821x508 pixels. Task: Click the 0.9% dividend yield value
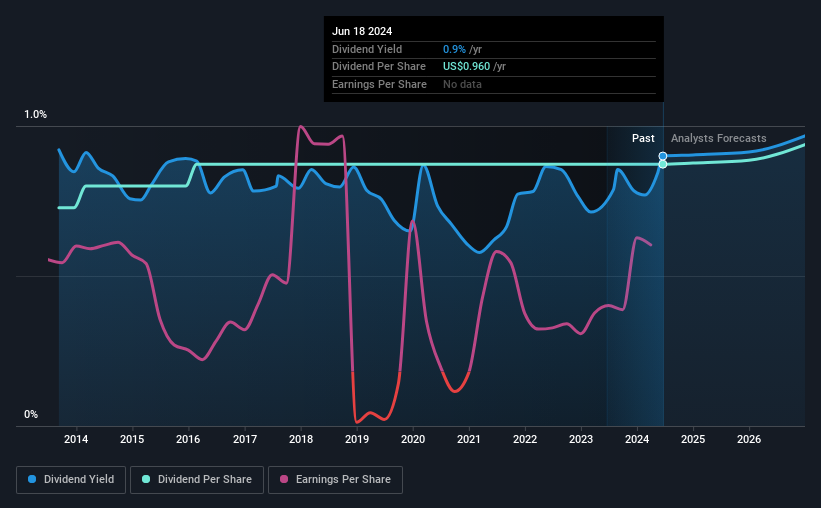[x=454, y=49]
